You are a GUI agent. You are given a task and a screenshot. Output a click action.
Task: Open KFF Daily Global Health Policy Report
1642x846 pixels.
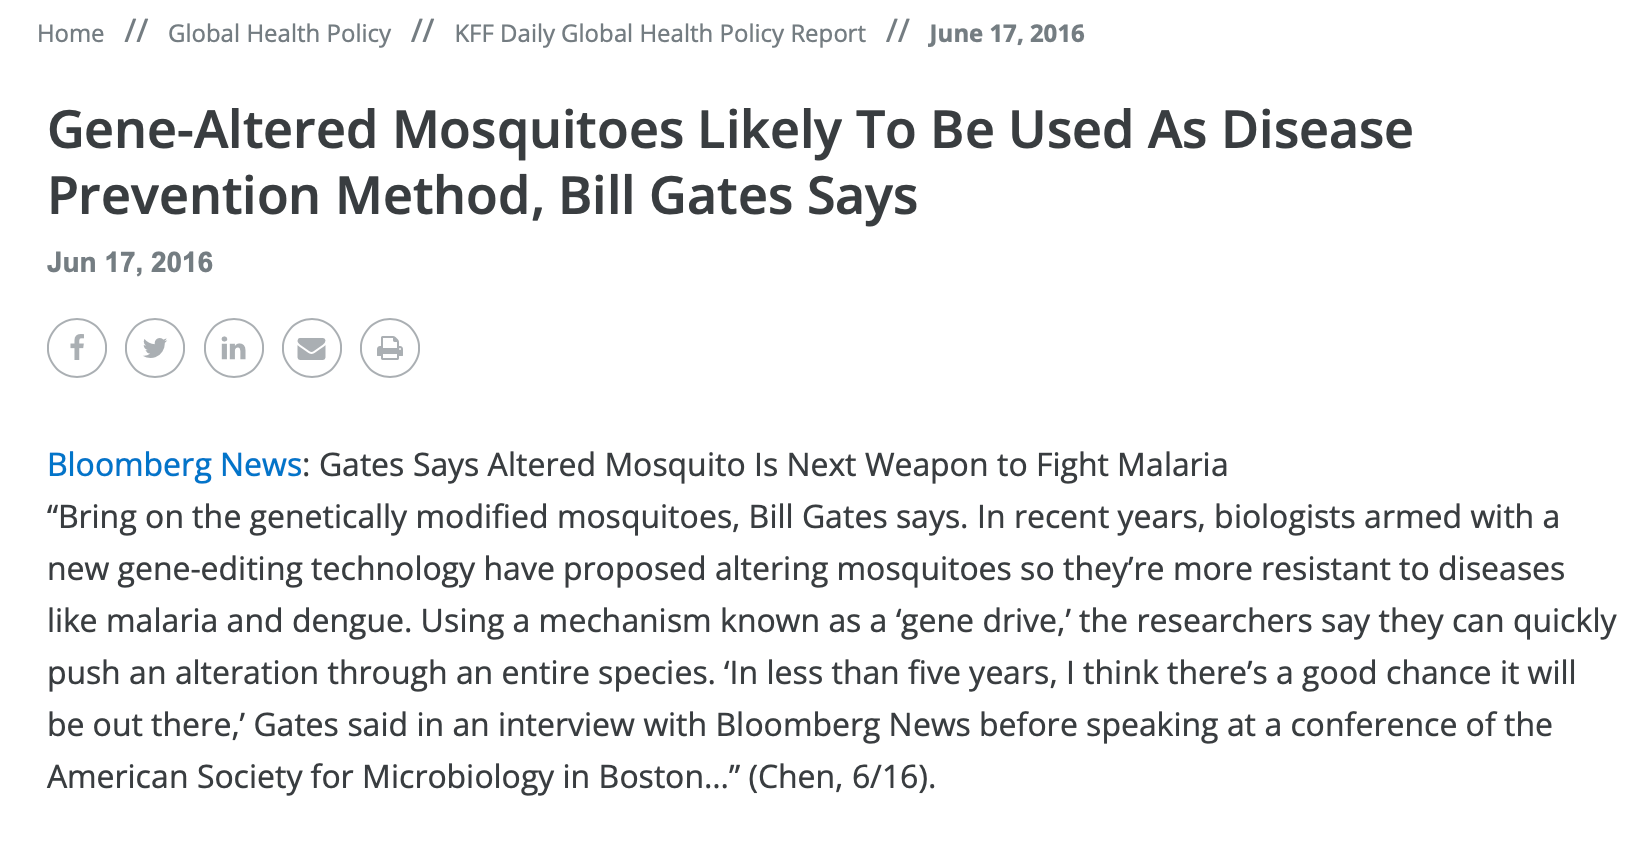point(660,33)
